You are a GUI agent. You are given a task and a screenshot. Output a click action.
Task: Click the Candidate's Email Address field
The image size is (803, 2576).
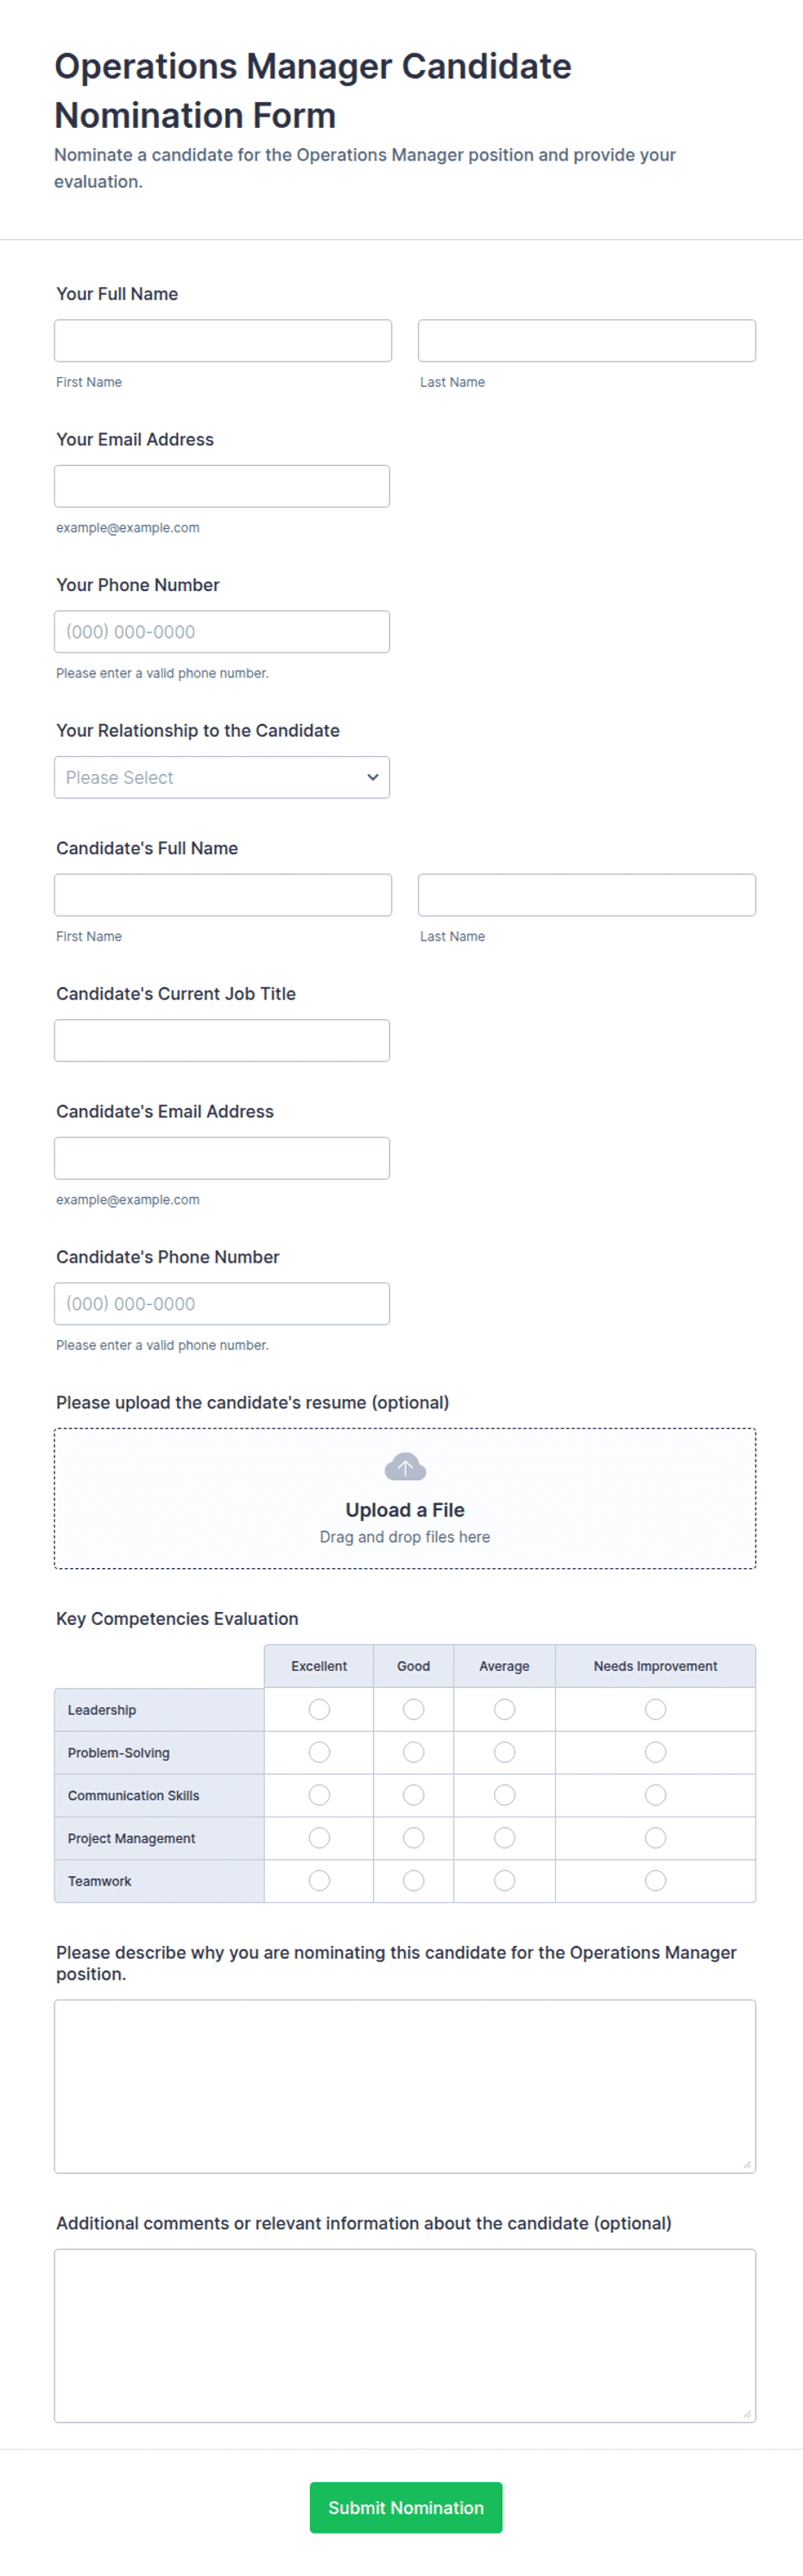[222, 1158]
